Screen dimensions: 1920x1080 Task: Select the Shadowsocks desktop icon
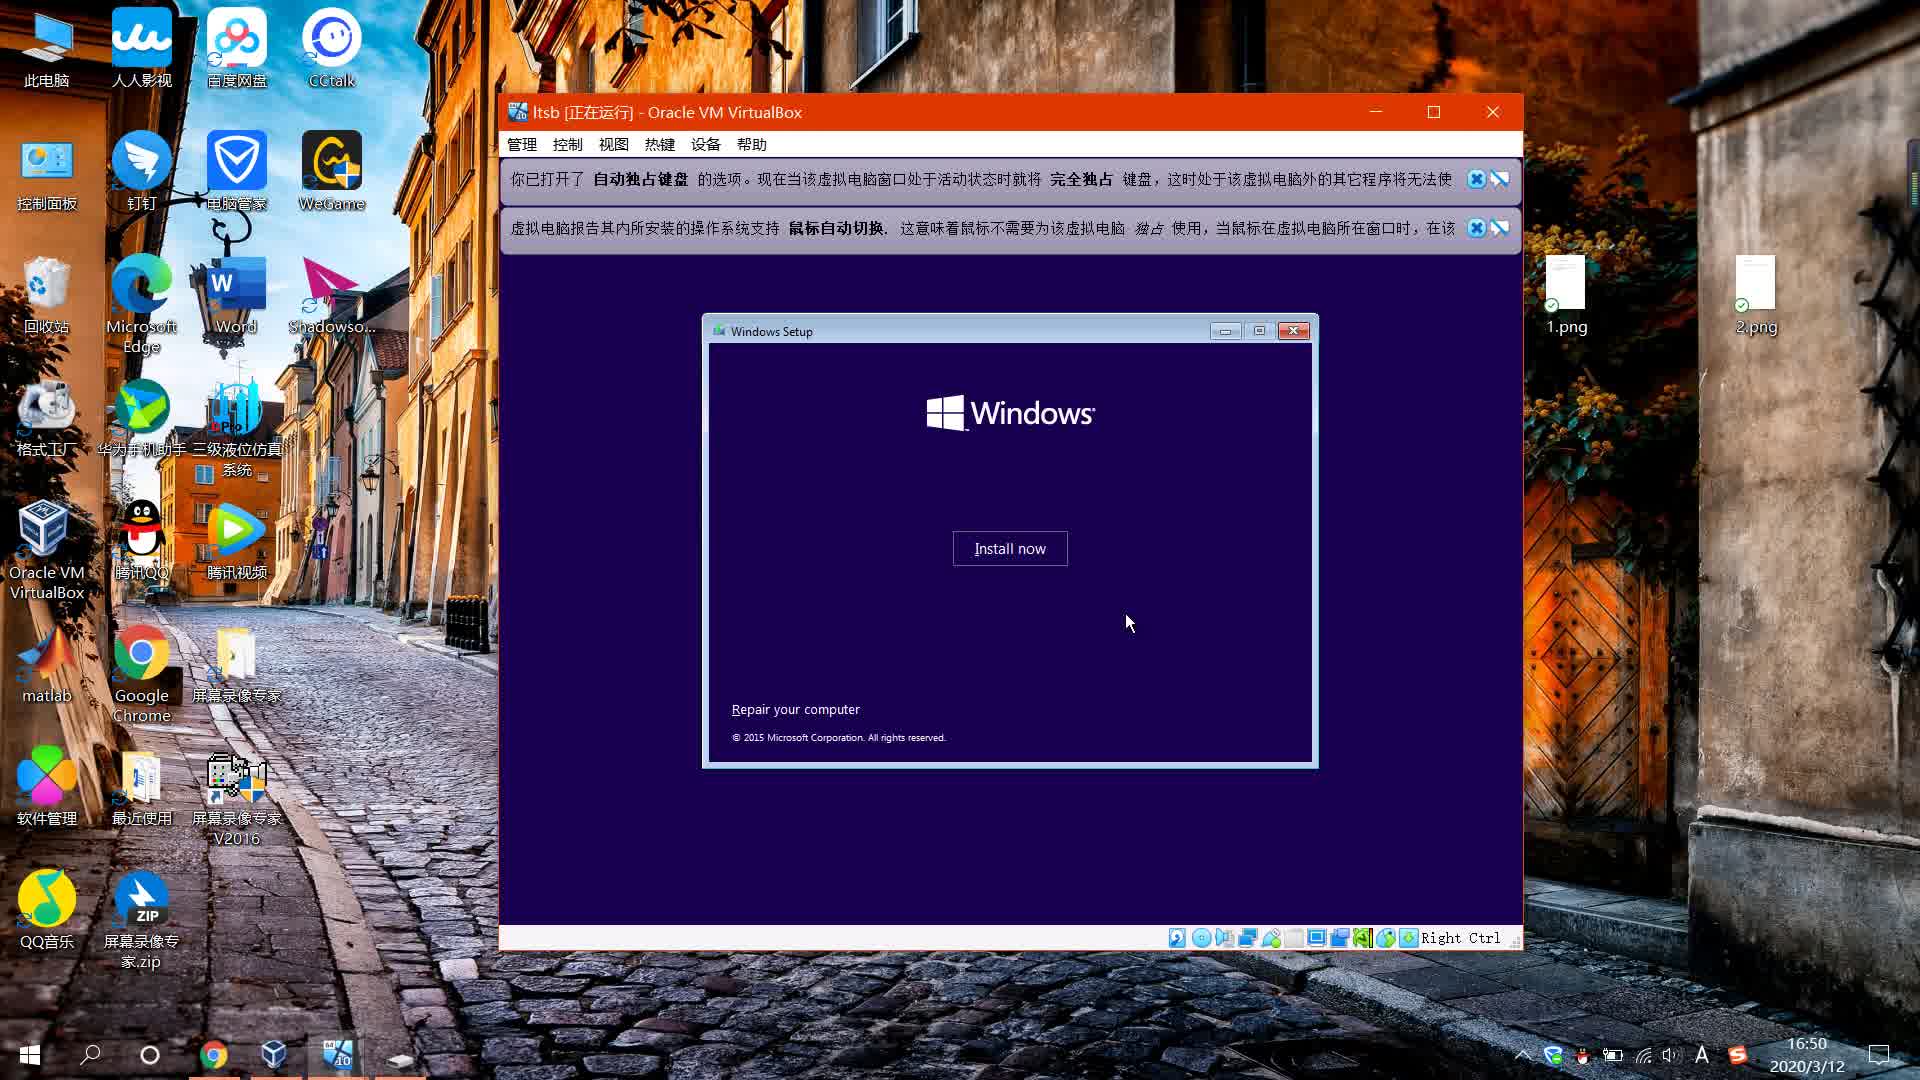click(332, 295)
